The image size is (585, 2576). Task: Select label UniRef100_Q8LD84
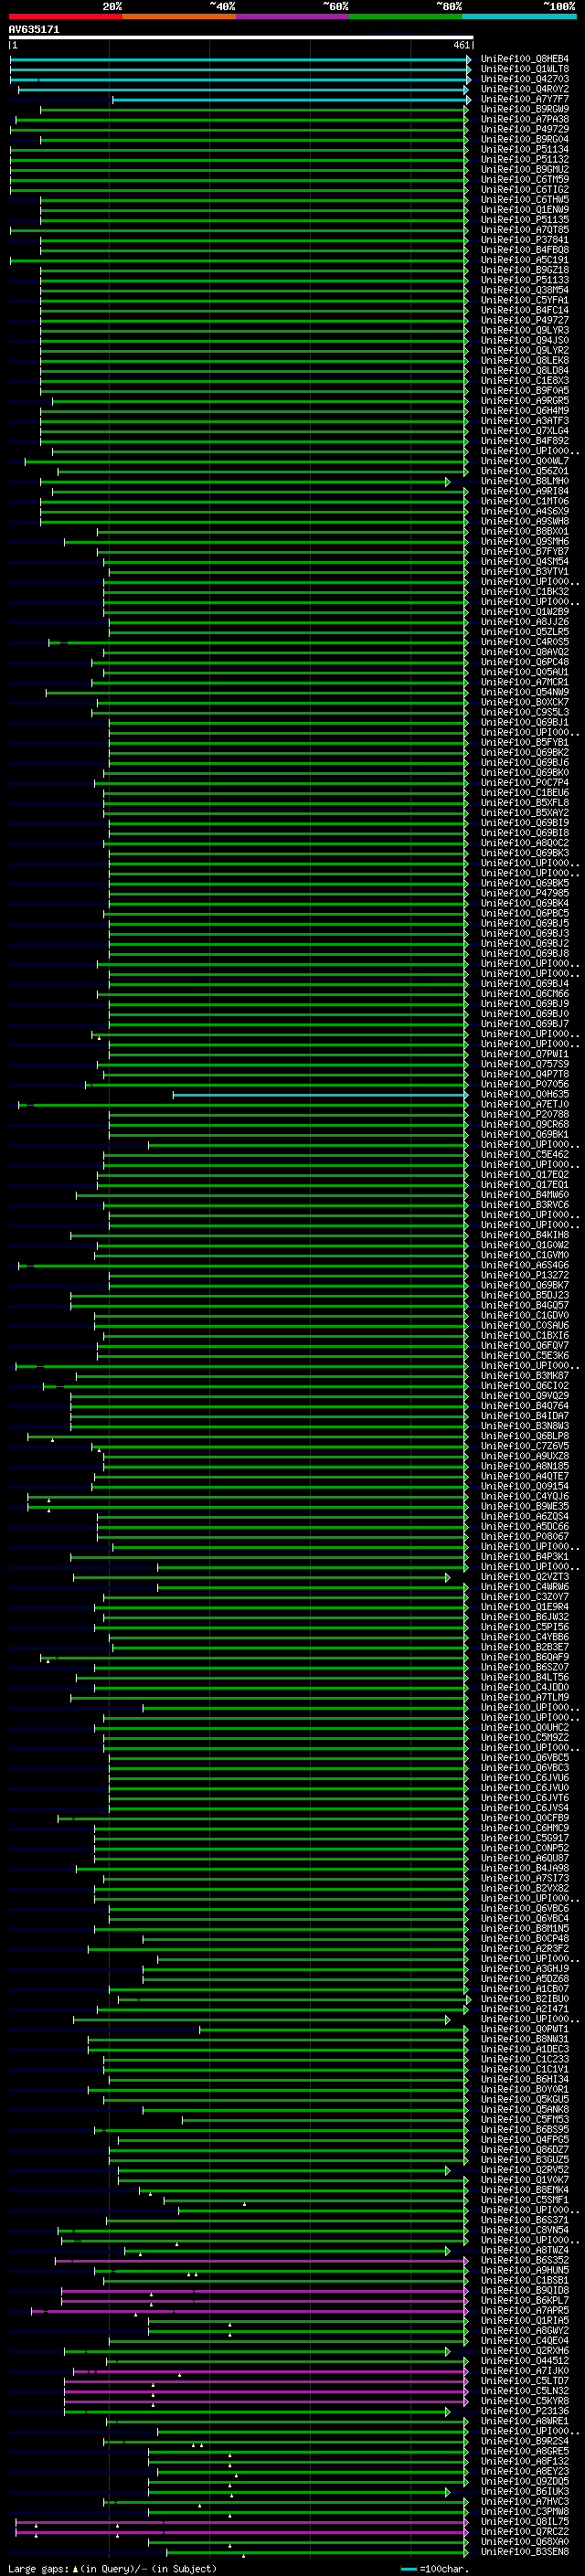(x=525, y=371)
